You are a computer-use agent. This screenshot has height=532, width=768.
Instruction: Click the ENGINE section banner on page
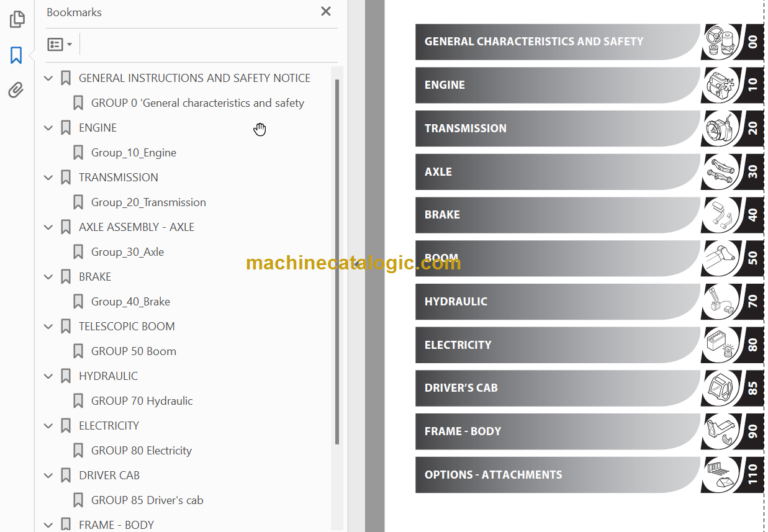pos(558,85)
